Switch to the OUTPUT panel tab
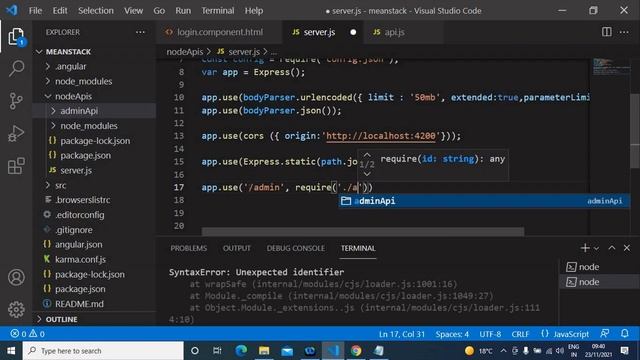This screenshot has width=640, height=360. point(237,248)
